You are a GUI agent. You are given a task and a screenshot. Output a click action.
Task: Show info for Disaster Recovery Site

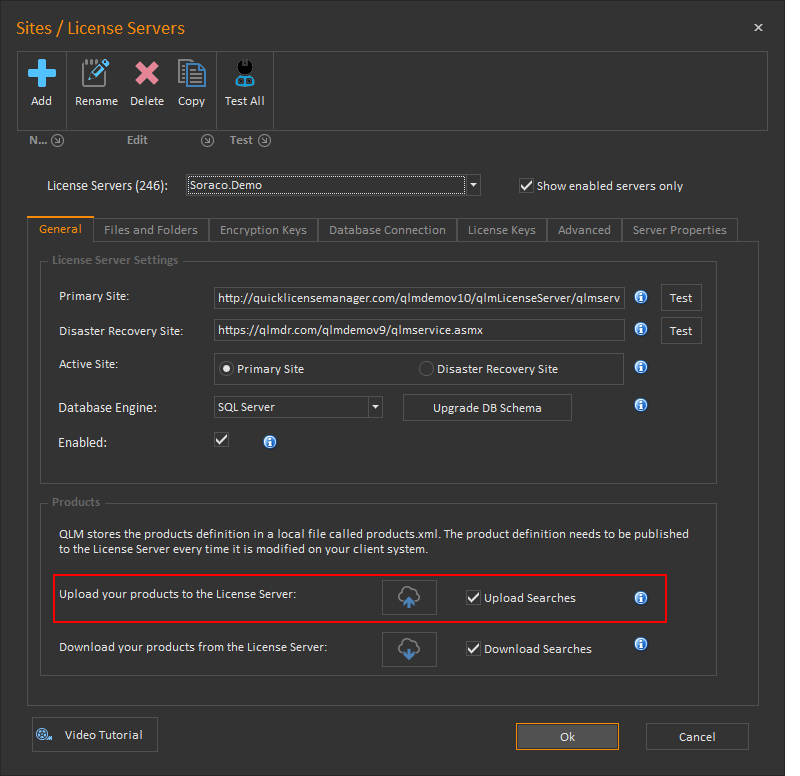click(641, 329)
